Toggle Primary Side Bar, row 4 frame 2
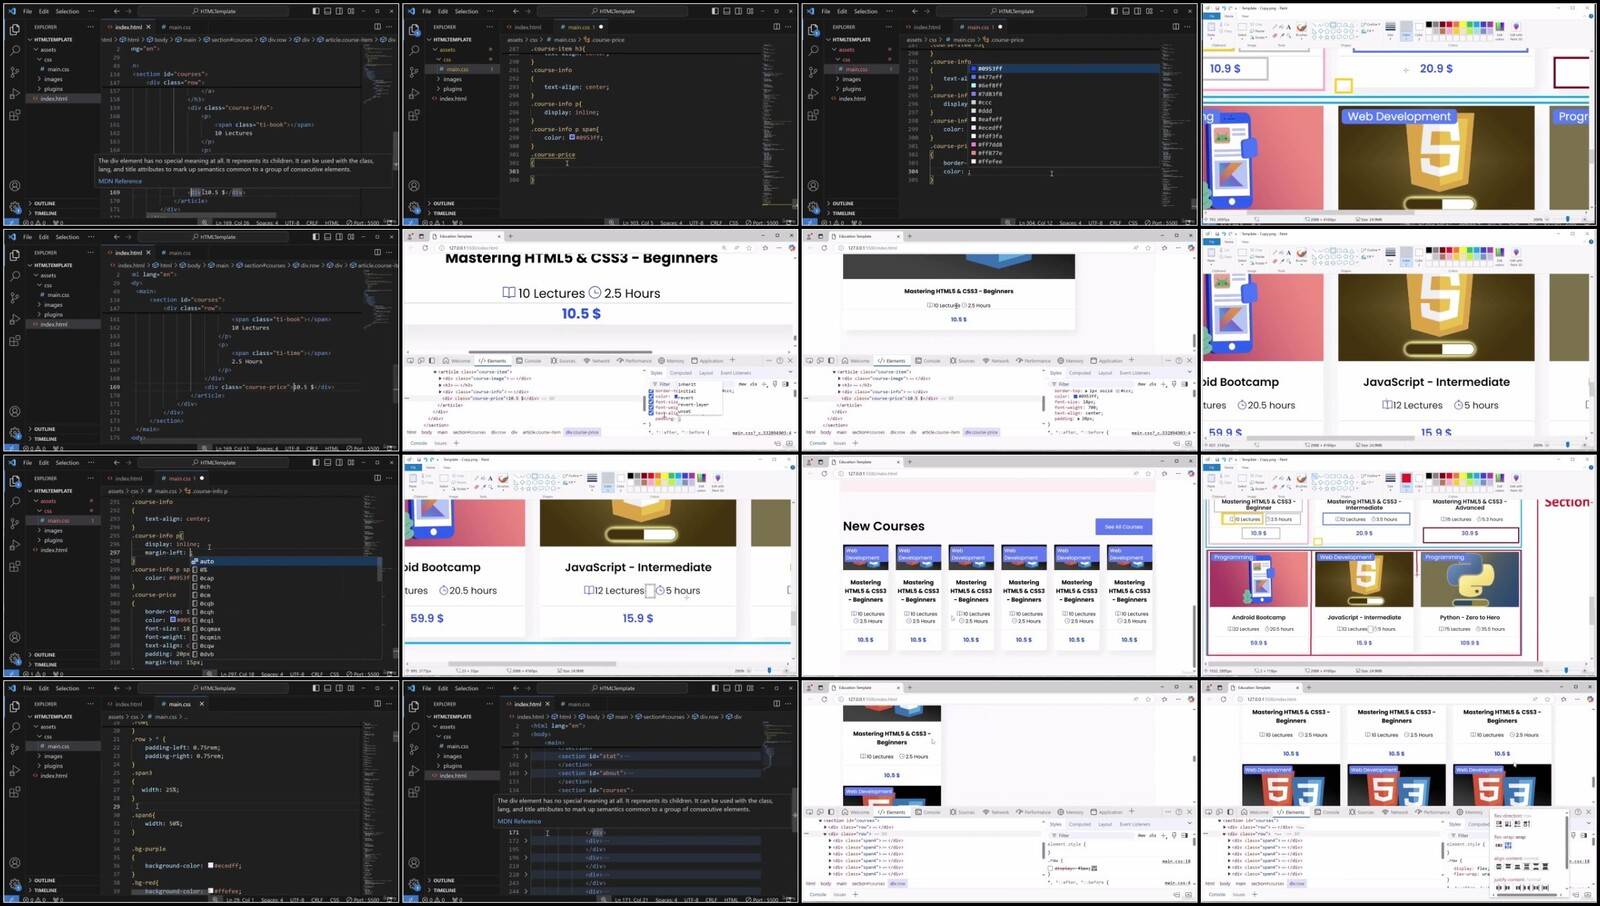The height and width of the screenshot is (906, 1600). pyautogui.click(x=714, y=688)
